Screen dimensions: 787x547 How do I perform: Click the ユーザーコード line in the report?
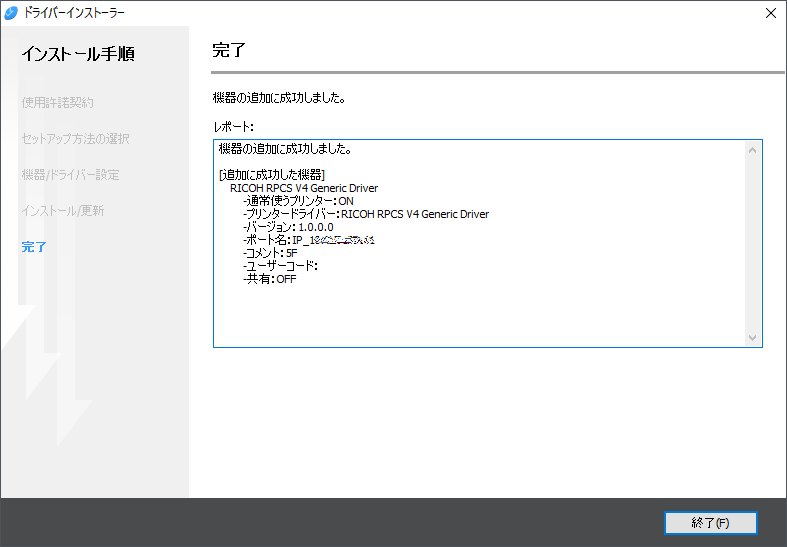[x=280, y=266]
